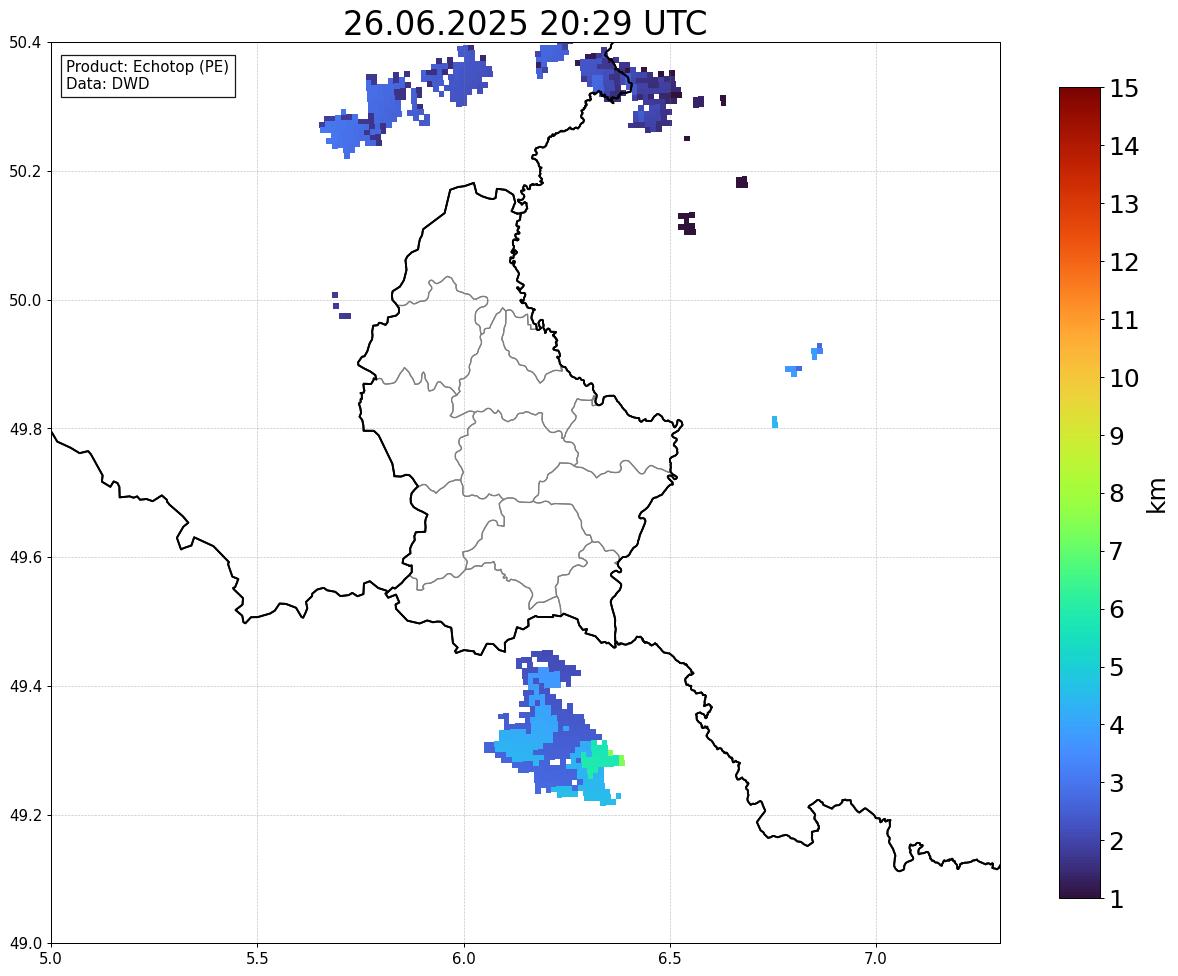Click the y-axis label '49.4'
This screenshot has width=1178, height=976.
tap(25, 686)
